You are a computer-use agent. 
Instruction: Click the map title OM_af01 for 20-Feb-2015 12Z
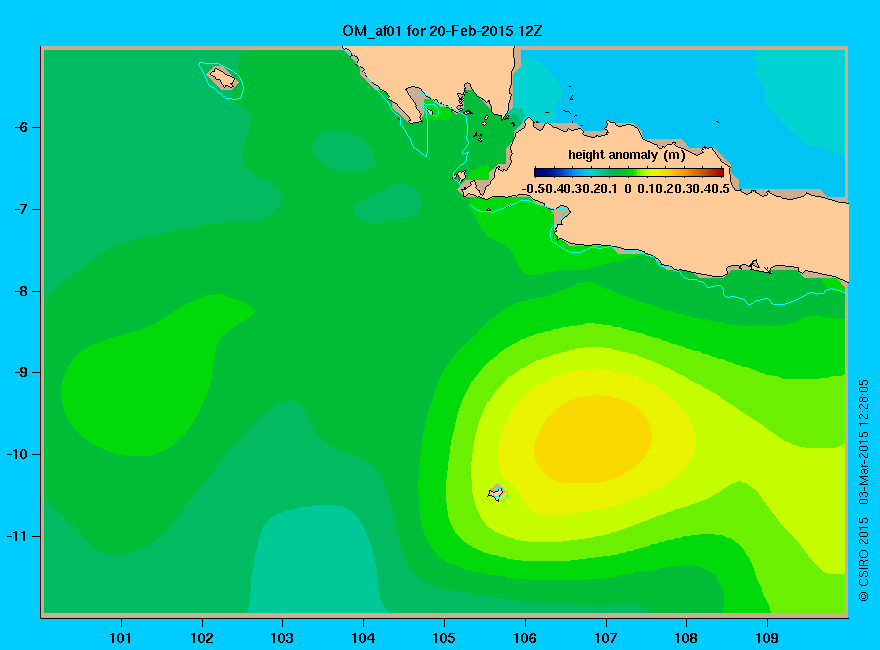[442, 31]
